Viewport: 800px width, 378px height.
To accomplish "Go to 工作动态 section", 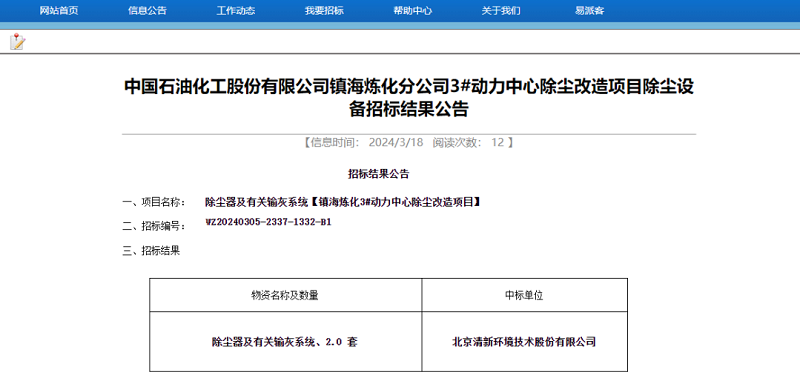I will click(236, 11).
